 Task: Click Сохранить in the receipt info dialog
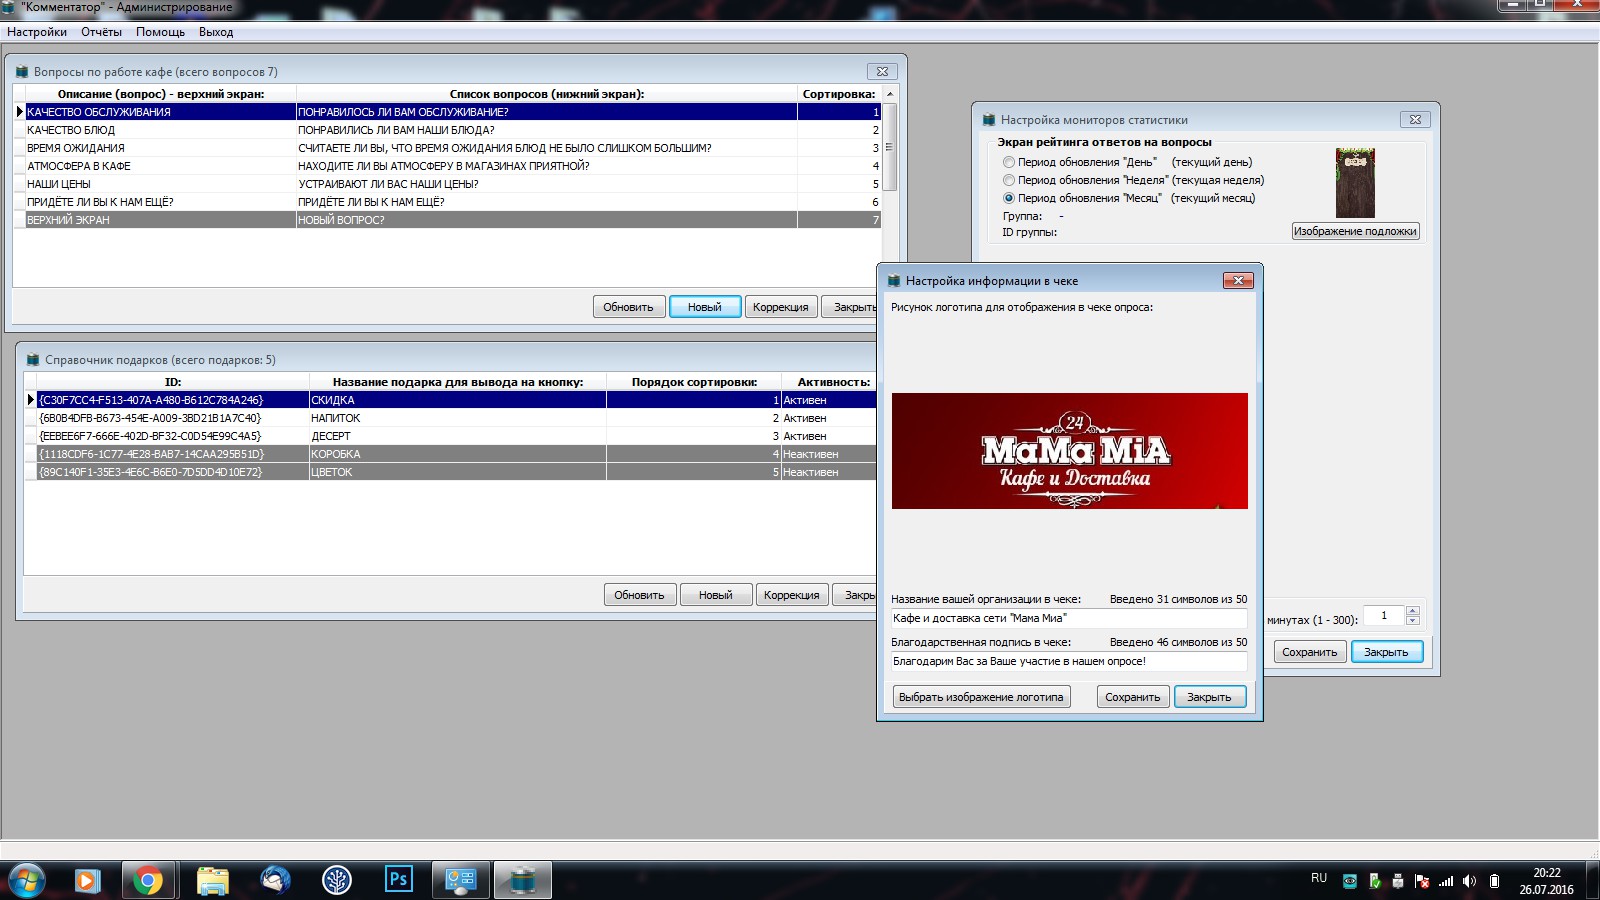tap(1133, 697)
